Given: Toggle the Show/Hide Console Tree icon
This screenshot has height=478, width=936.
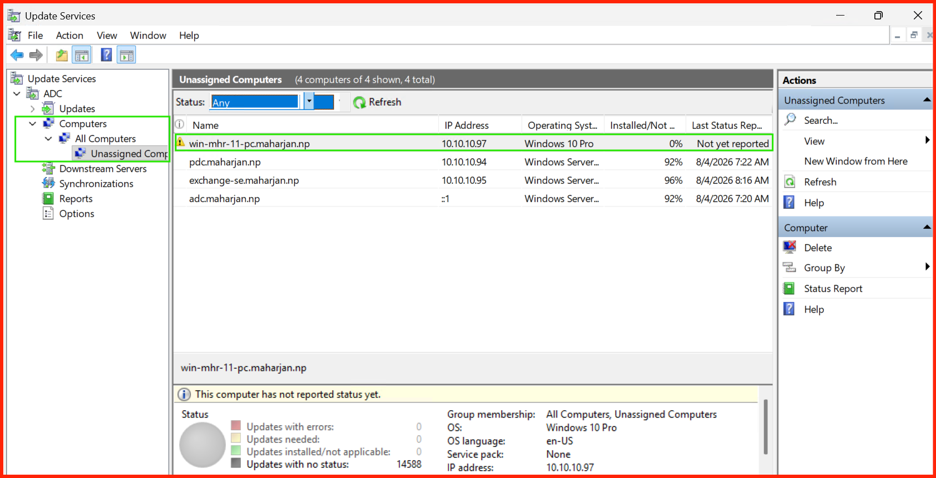Looking at the screenshot, I should 81,55.
